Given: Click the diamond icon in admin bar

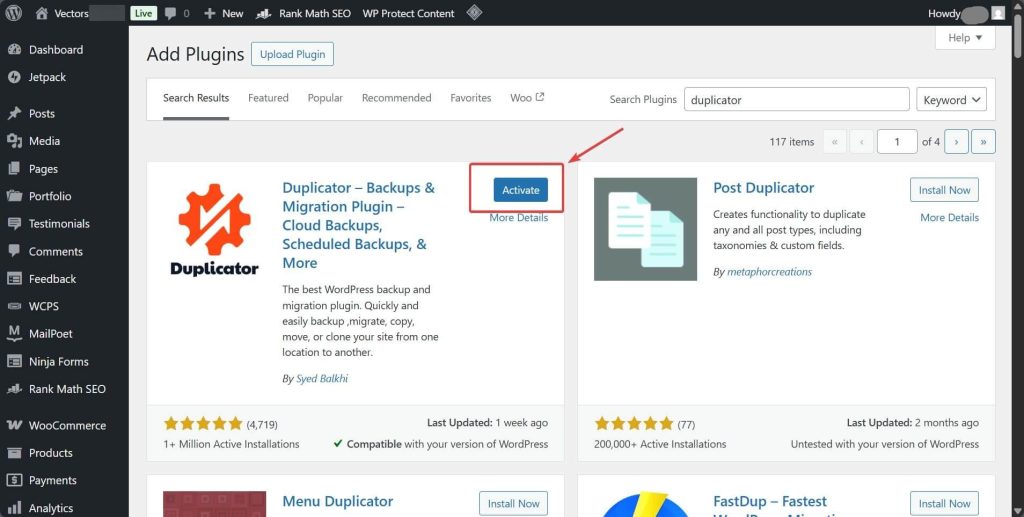Looking at the screenshot, I should tap(475, 13).
